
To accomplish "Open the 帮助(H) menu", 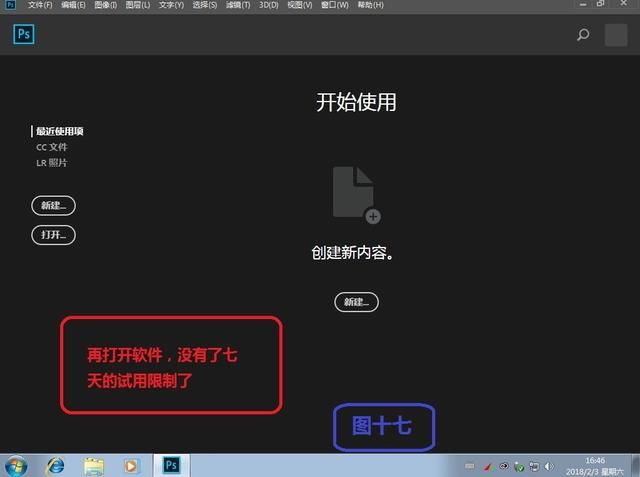I will [x=370, y=5].
